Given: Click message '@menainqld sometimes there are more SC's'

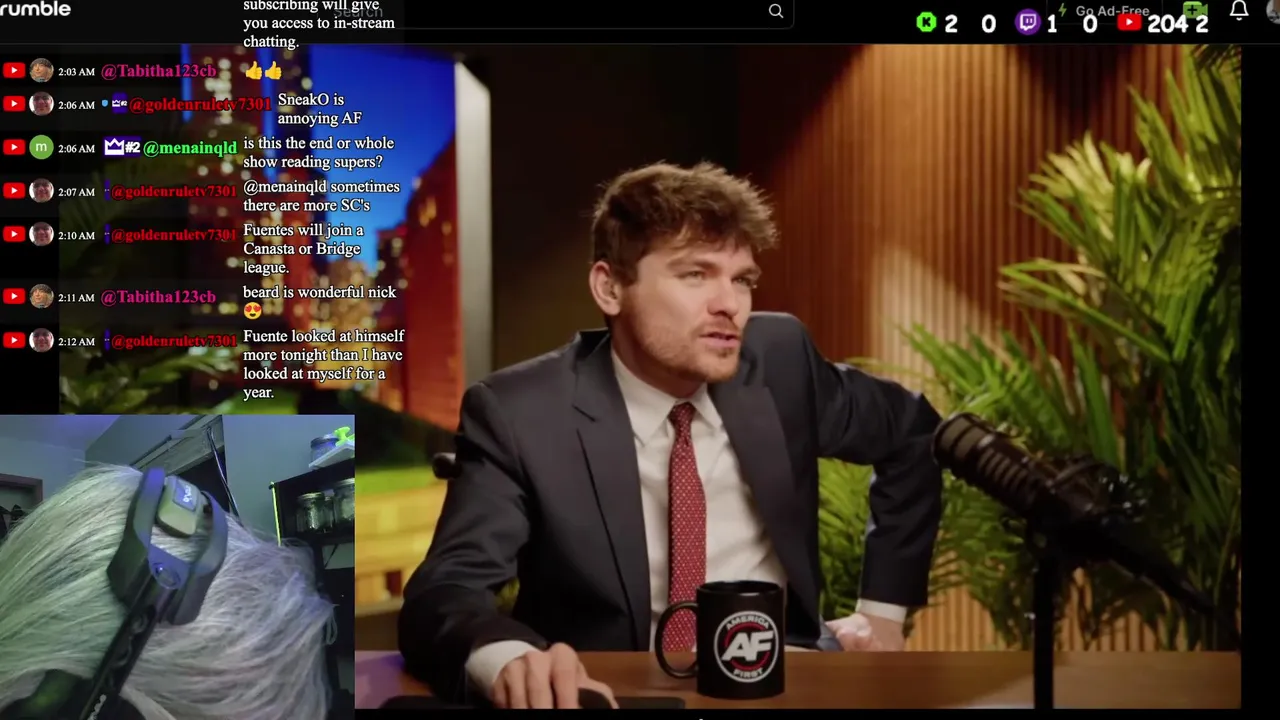Looking at the screenshot, I should (x=321, y=196).
